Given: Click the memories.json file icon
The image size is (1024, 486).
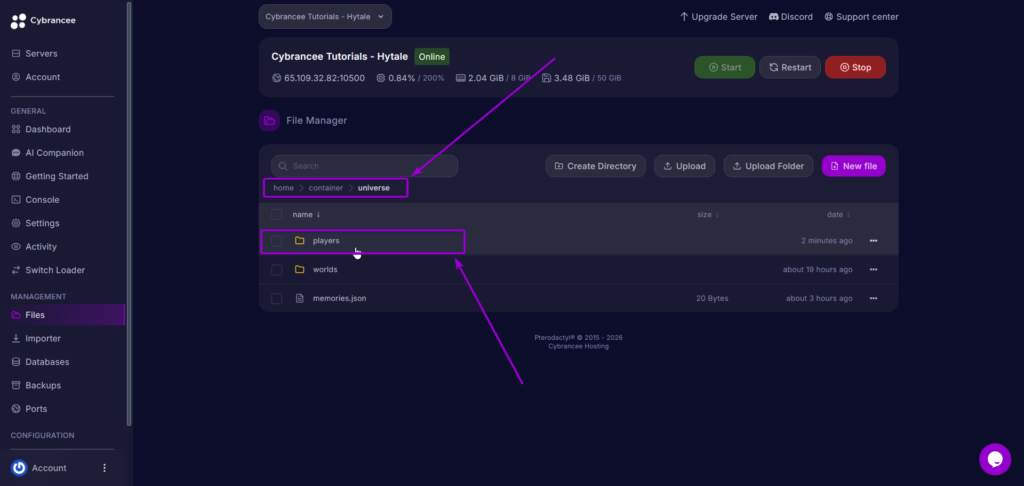Looking at the screenshot, I should tap(299, 298).
